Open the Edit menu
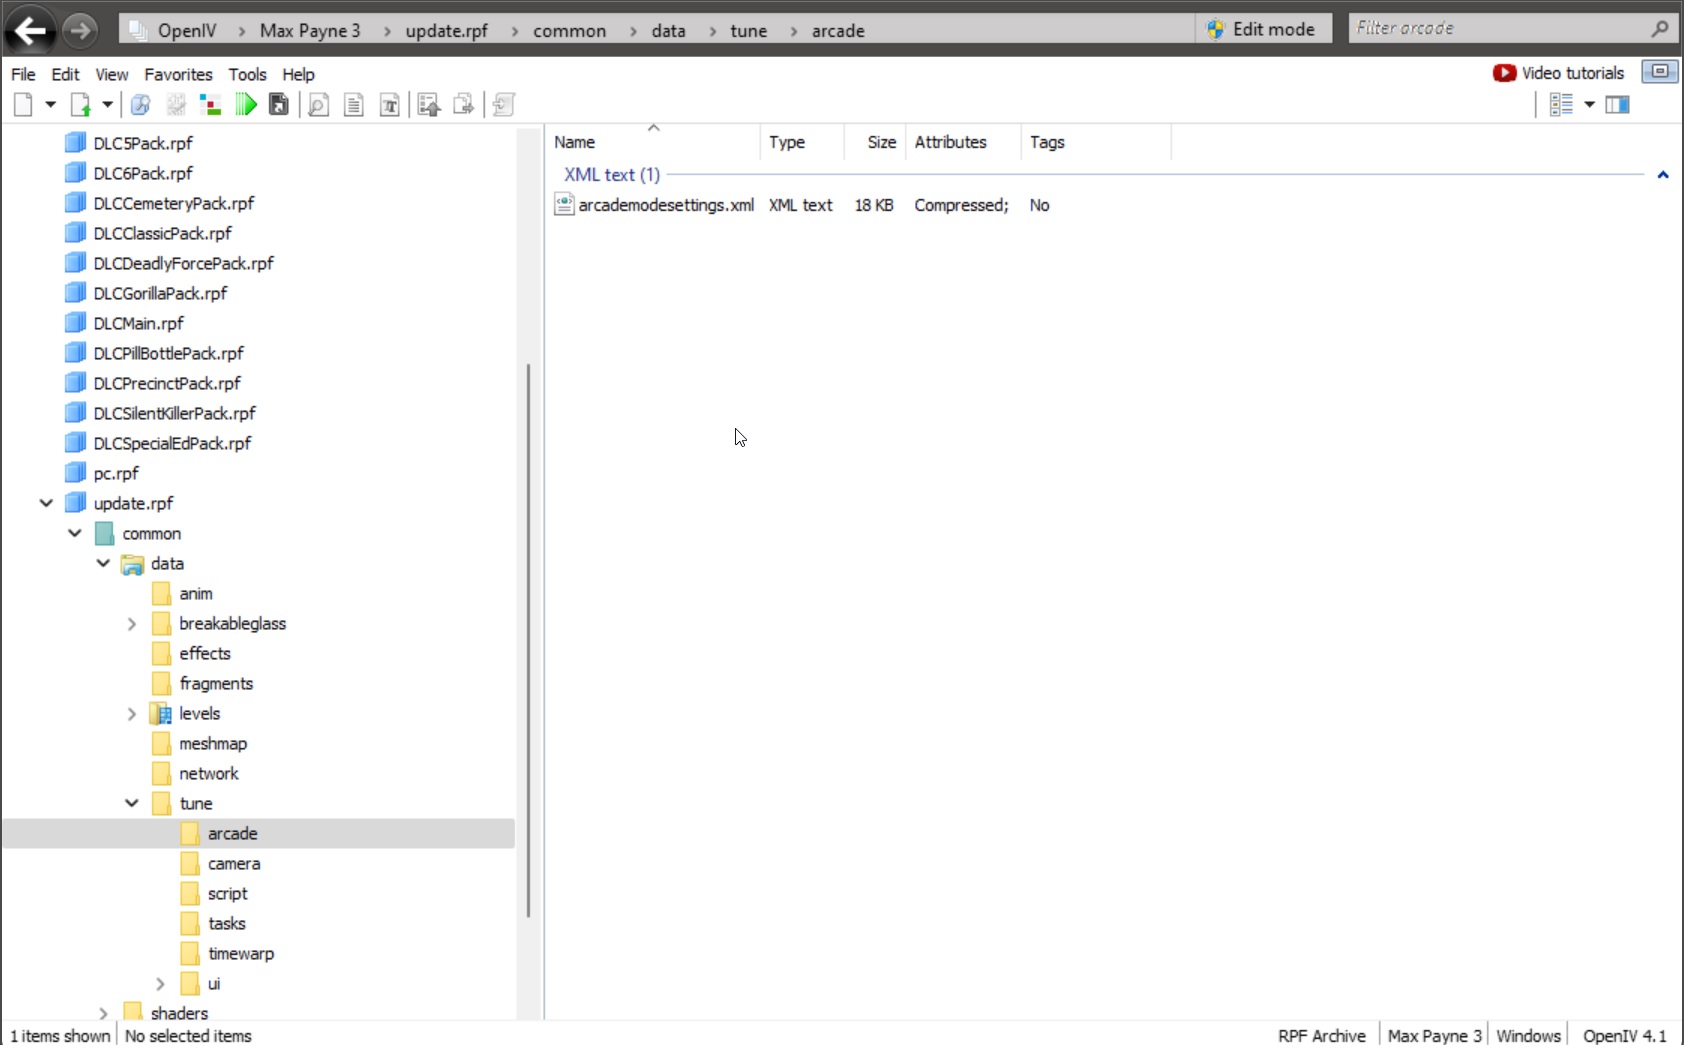 65,74
